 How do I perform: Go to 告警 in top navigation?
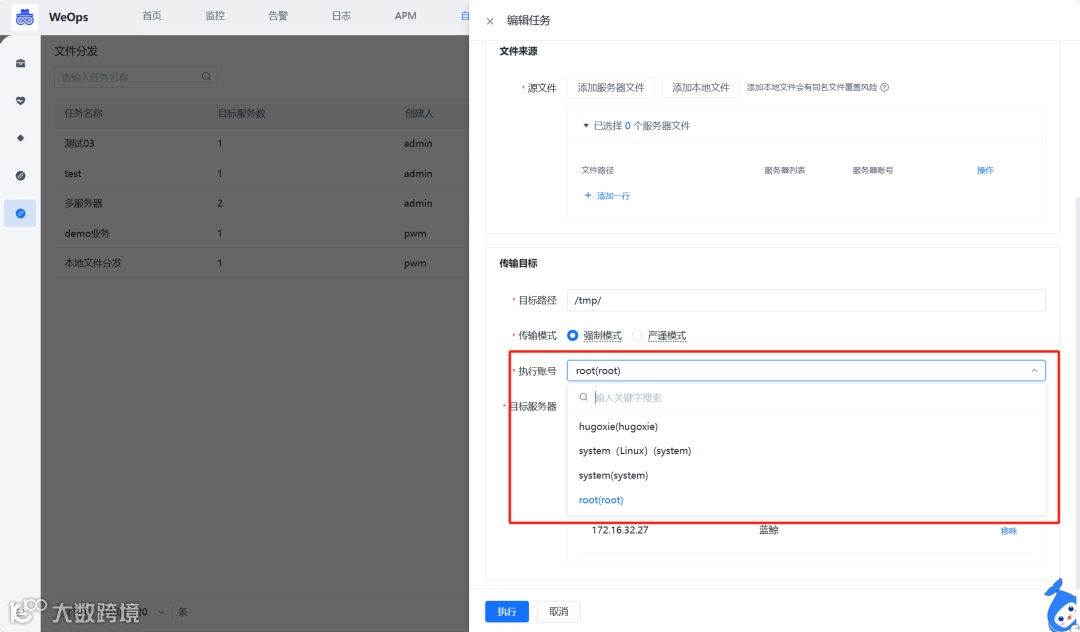[278, 15]
